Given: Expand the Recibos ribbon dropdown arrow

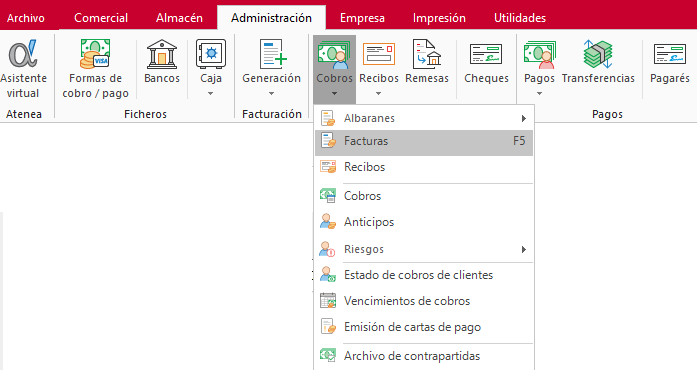Looking at the screenshot, I should pos(379,94).
